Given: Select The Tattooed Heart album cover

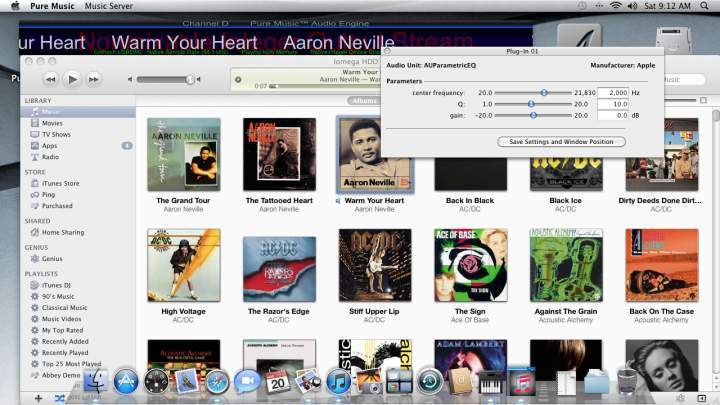Looking at the screenshot, I should tap(279, 154).
